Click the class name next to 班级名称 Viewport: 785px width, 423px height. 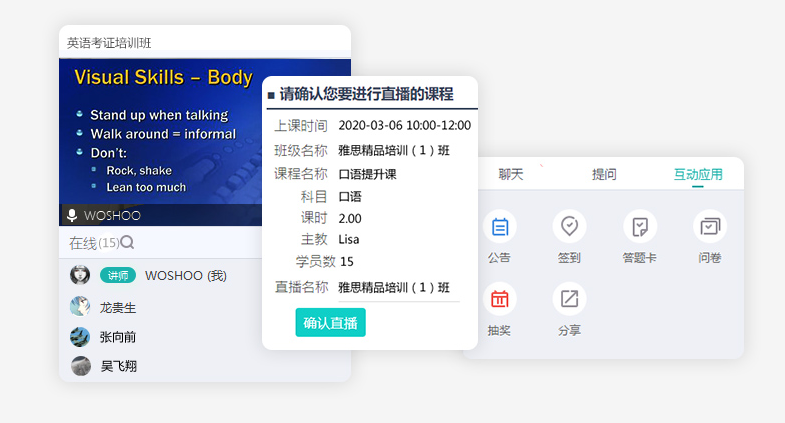click(394, 150)
